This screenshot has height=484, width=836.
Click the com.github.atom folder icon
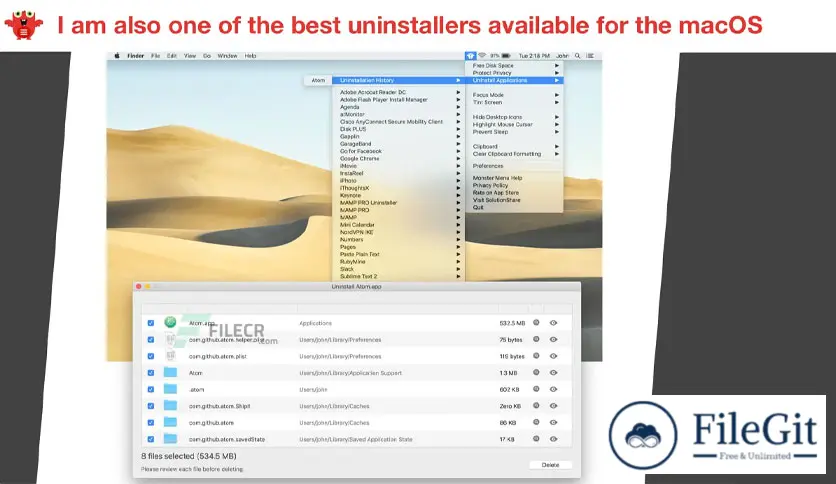[x=170, y=422]
